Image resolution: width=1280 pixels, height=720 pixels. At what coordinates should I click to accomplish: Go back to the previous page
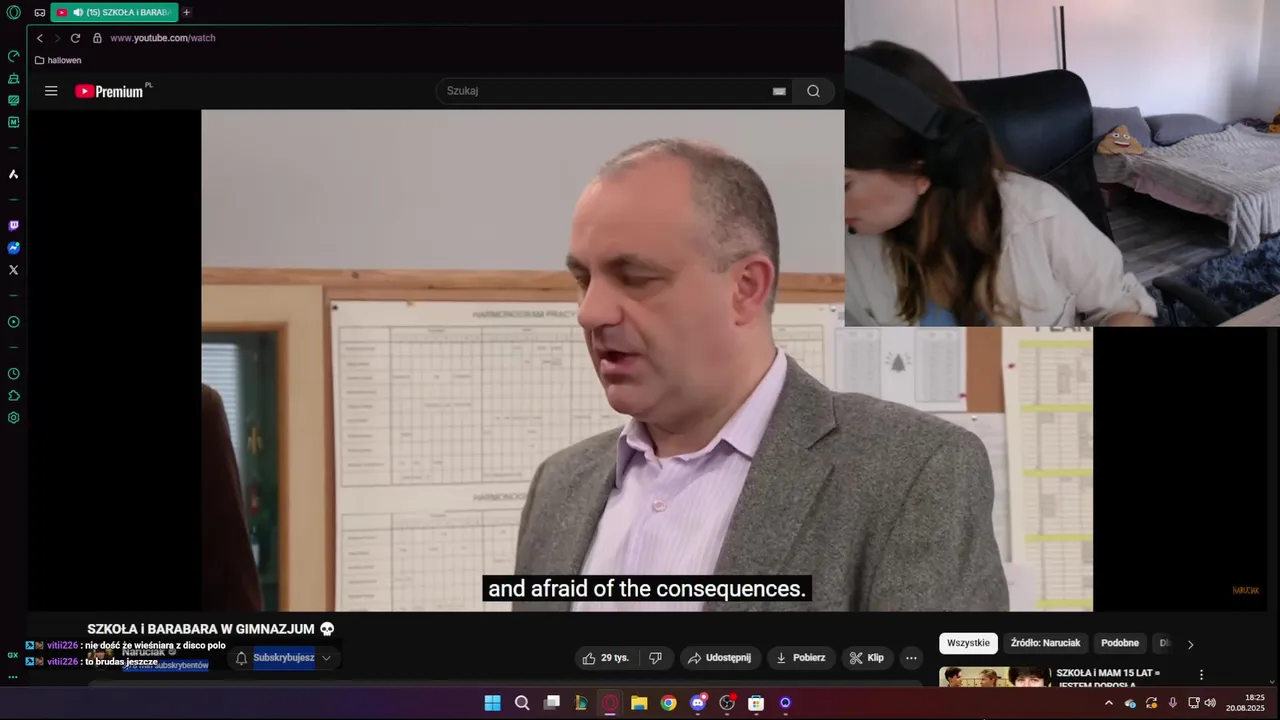(x=40, y=38)
